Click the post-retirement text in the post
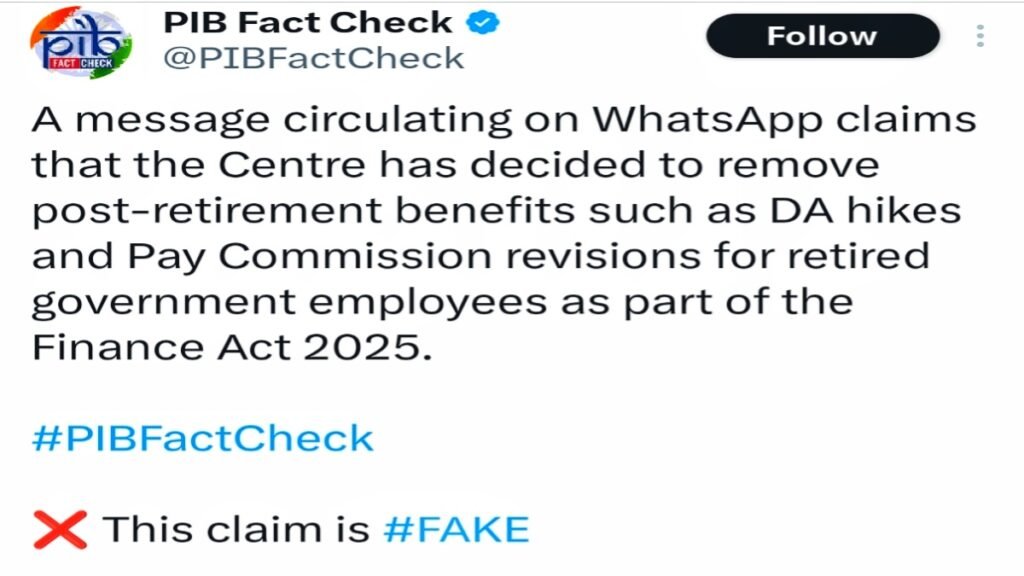 tap(207, 212)
